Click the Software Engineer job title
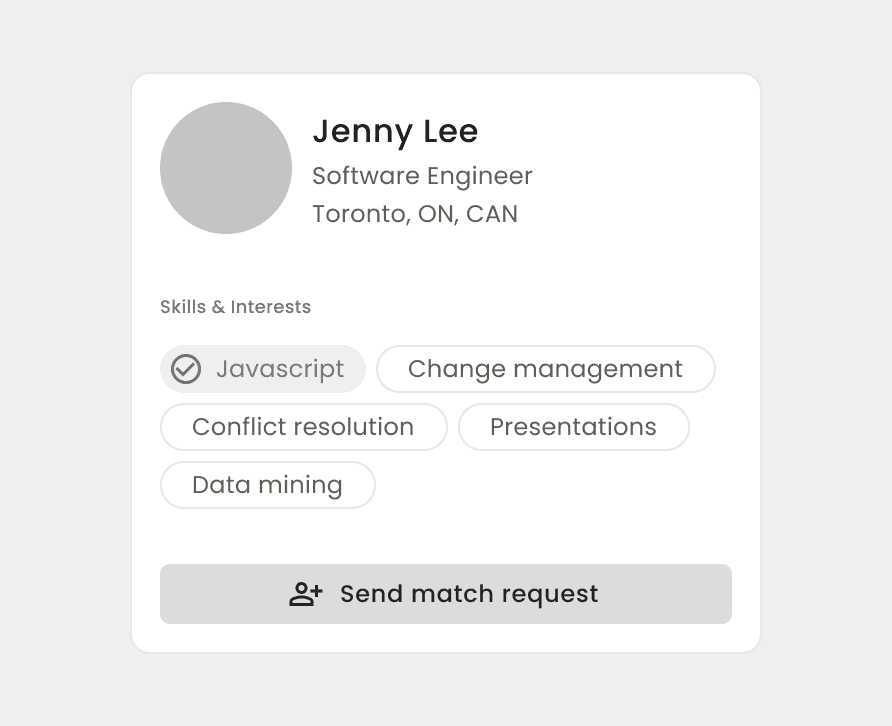This screenshot has width=892, height=726. pos(422,176)
